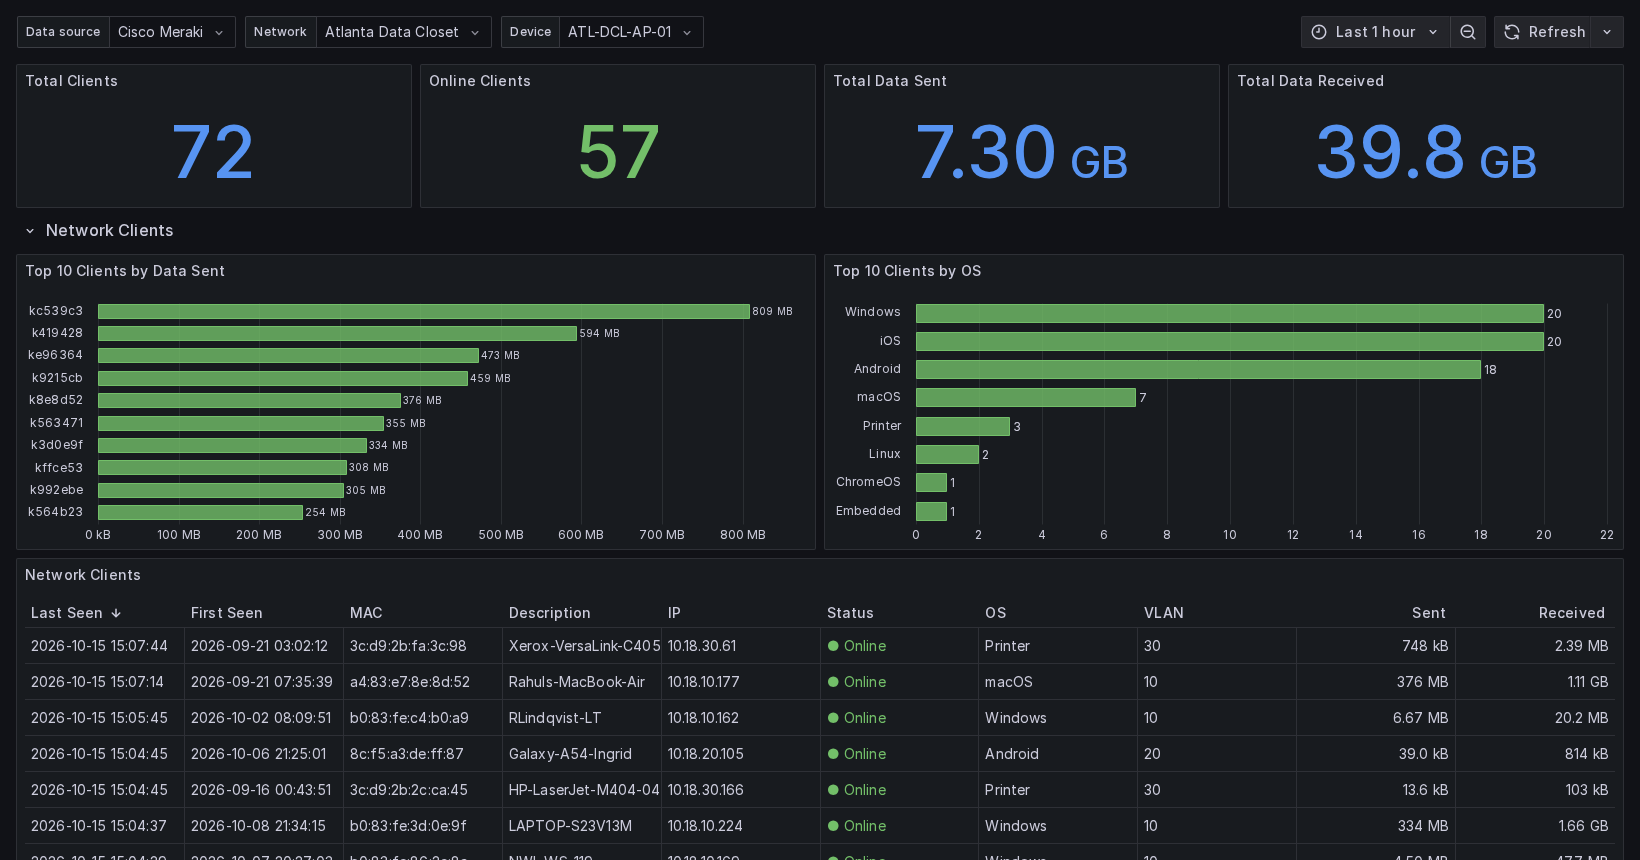Screen dimensions: 1640x860
Task: Click the kc539c3 bar showing 809 MB
Action: (x=424, y=312)
